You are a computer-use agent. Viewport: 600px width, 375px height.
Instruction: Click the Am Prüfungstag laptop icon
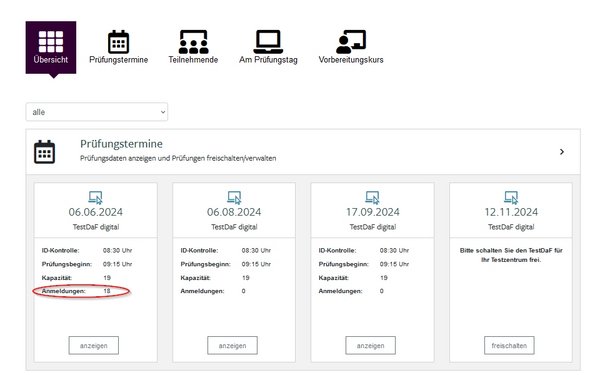tap(268, 42)
